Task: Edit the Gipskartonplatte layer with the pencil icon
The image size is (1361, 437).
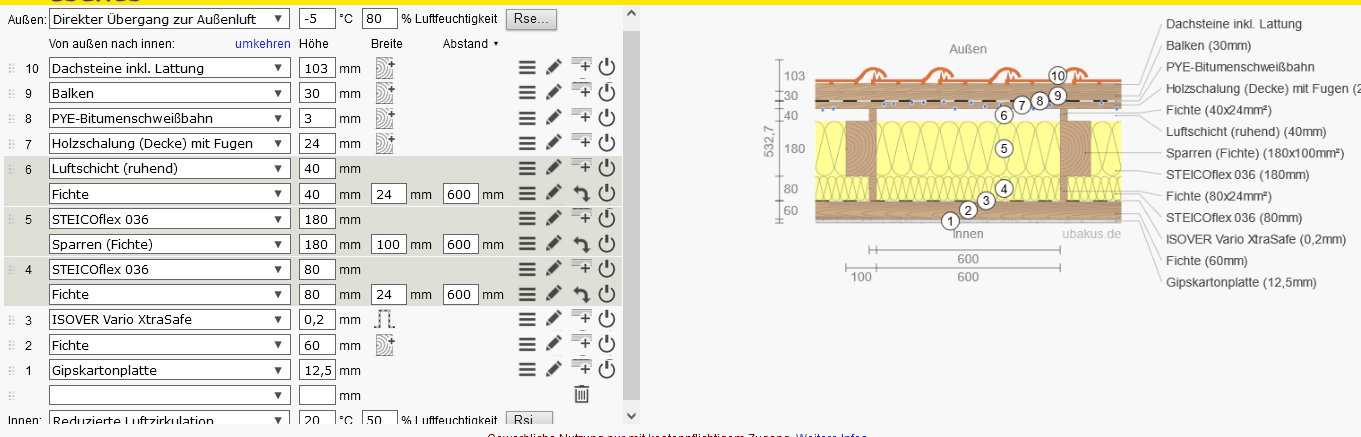Action: click(554, 370)
